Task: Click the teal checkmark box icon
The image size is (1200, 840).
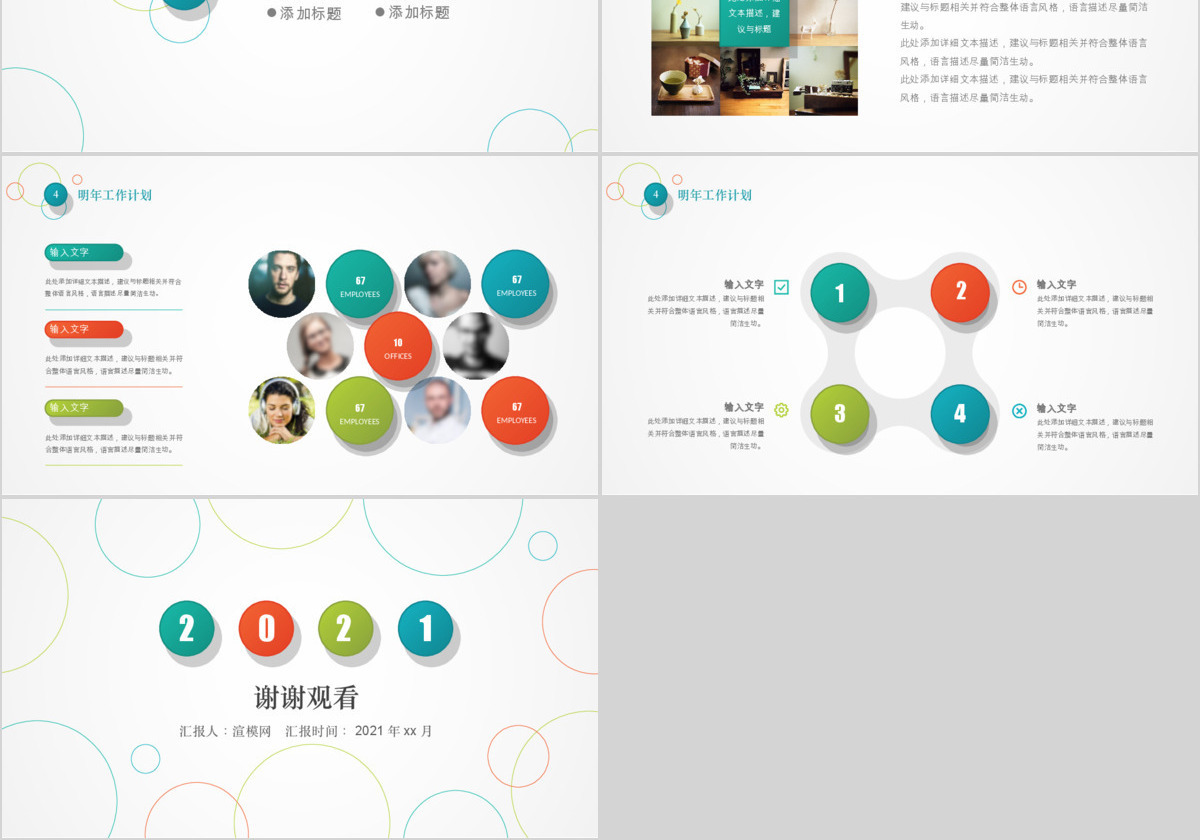Action: point(781,287)
